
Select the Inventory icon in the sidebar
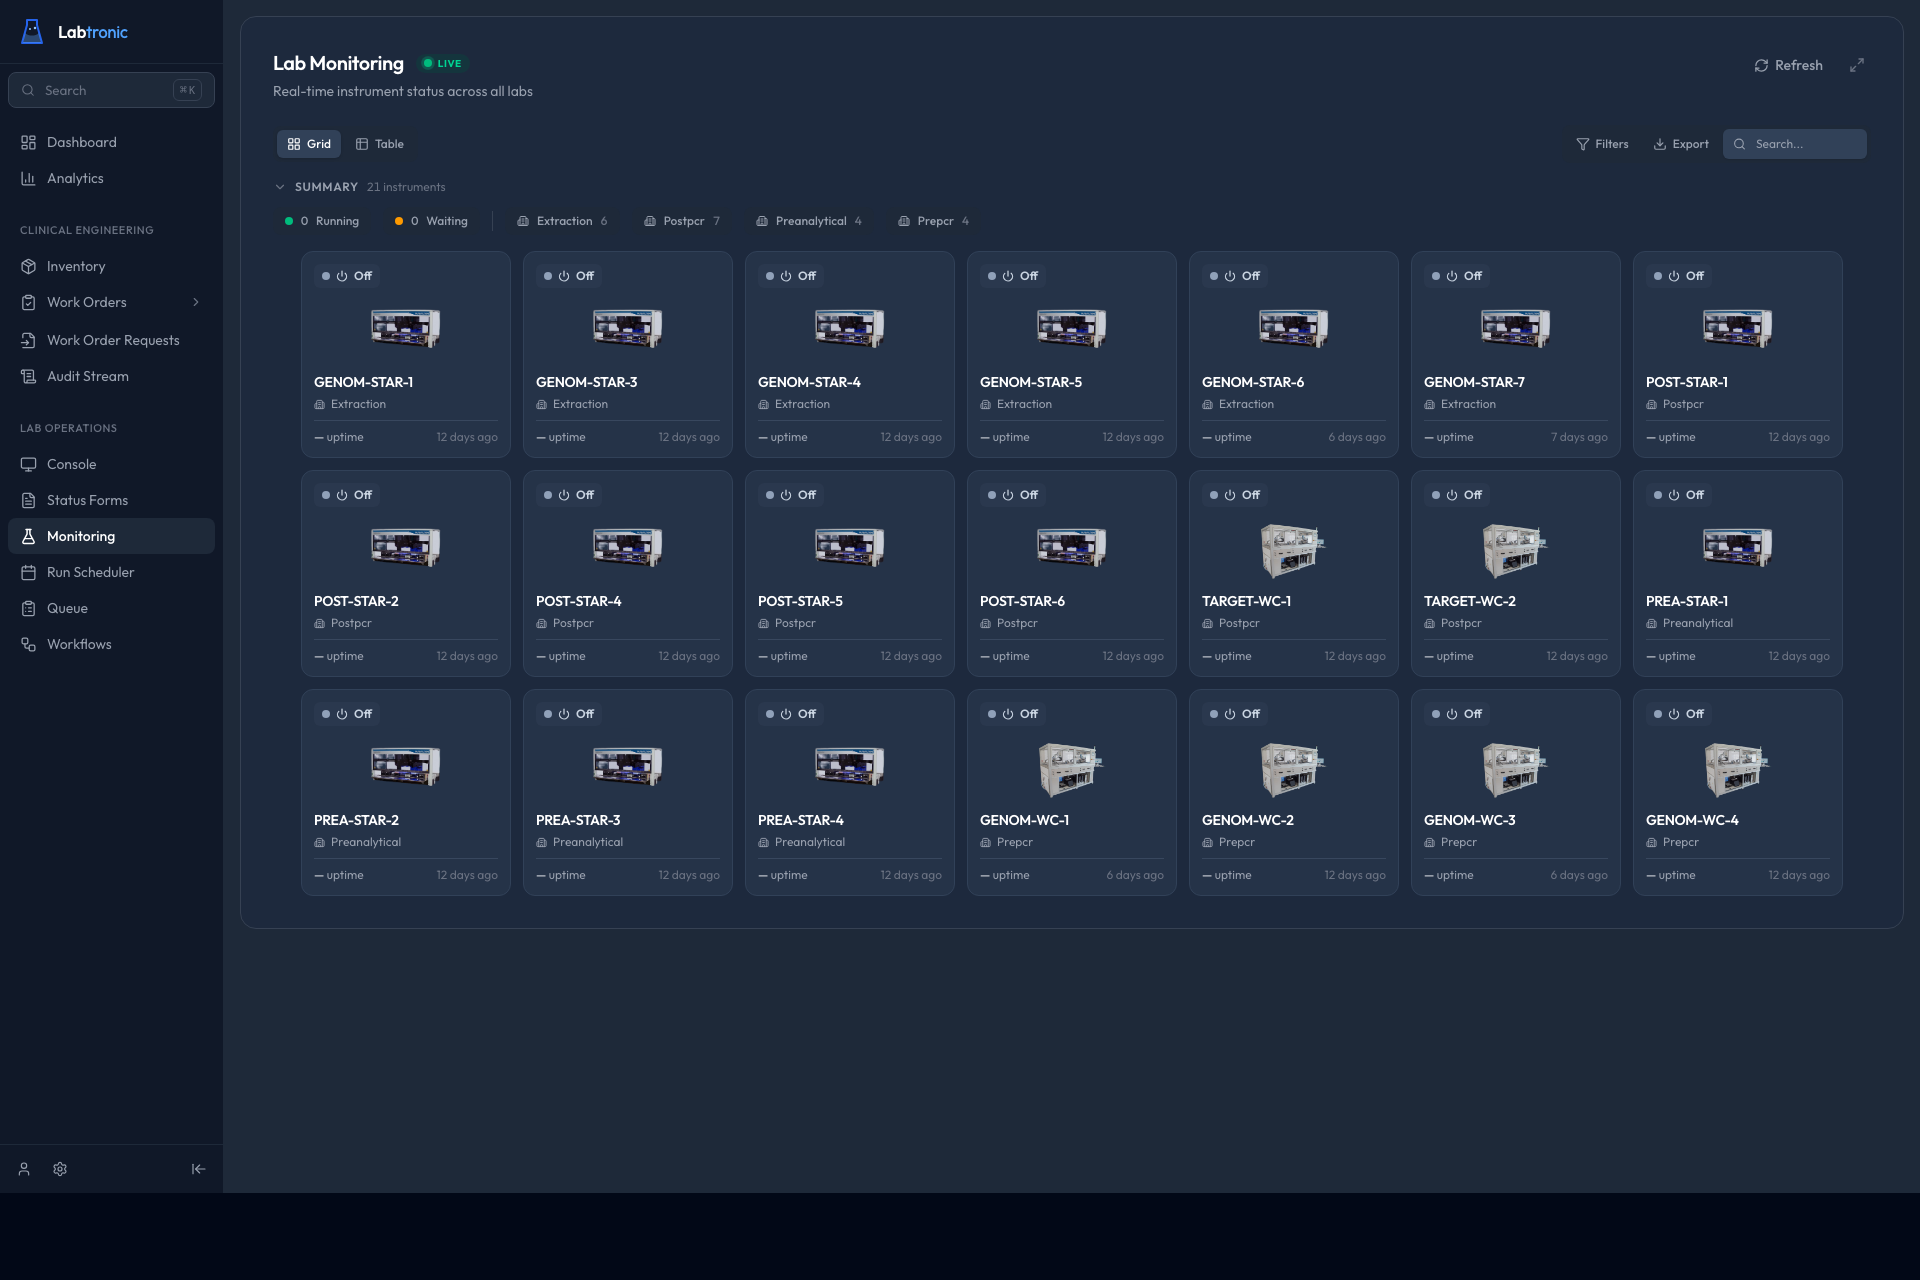29,266
